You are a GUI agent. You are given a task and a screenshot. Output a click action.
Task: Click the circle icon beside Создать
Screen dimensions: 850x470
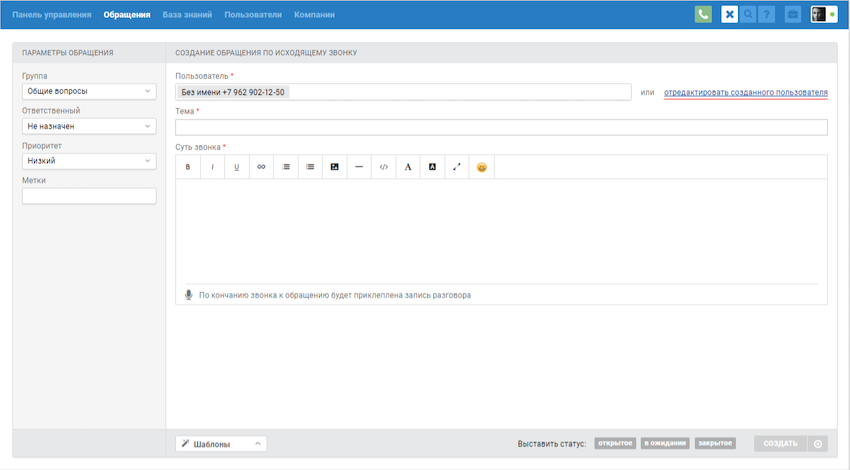818,444
